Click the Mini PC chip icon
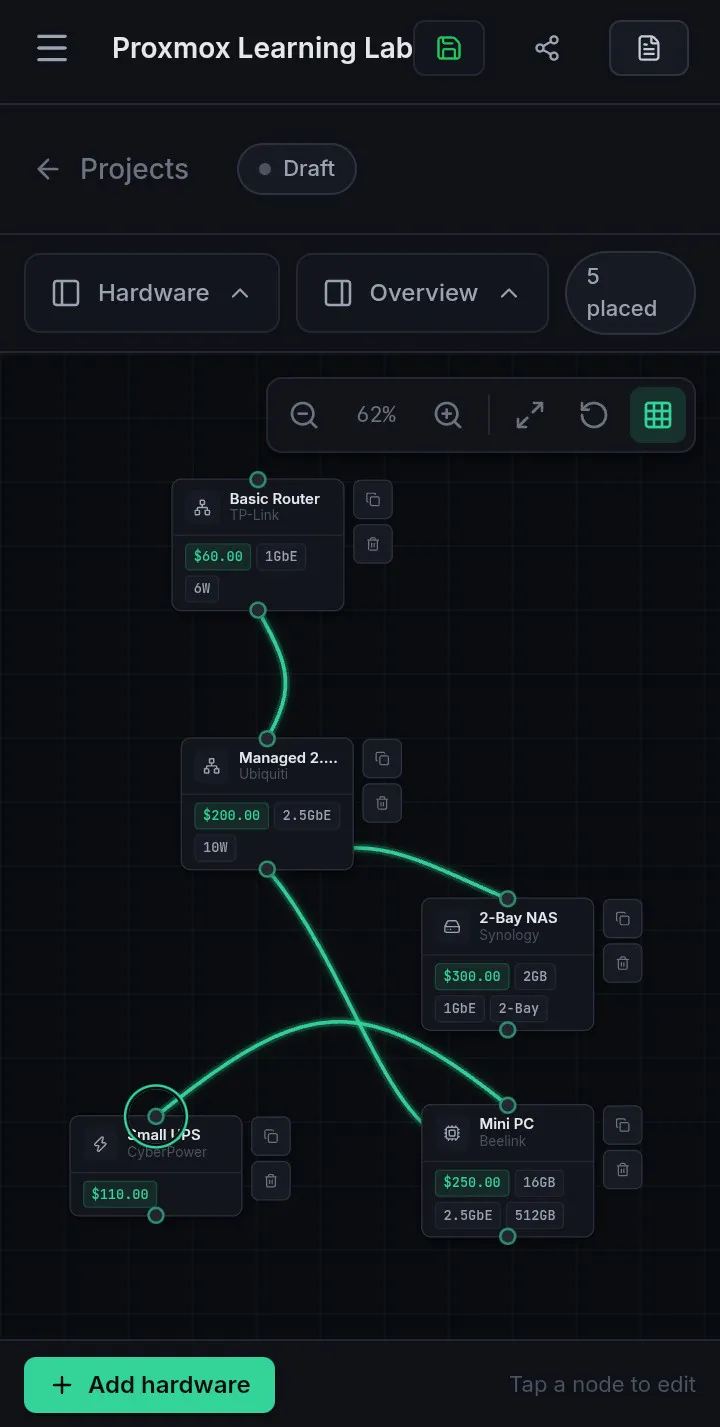The height and width of the screenshot is (1427, 720). [452, 1133]
